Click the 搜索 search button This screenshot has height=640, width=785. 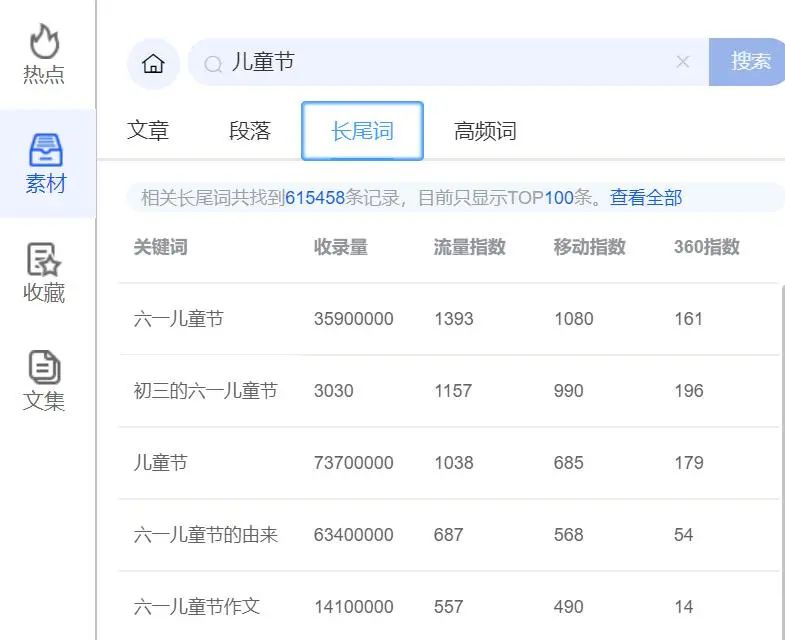[x=747, y=62]
